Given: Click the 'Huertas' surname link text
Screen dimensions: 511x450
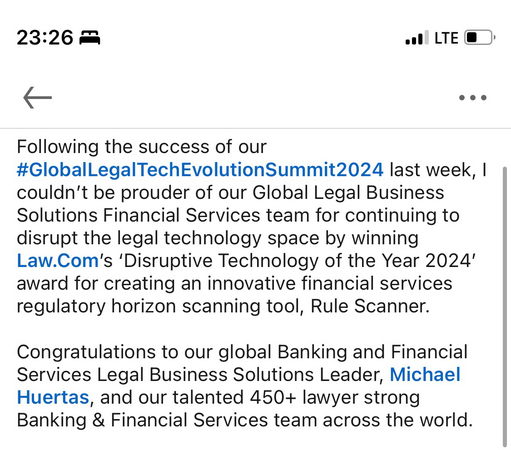Looking at the screenshot, I should point(53,397).
